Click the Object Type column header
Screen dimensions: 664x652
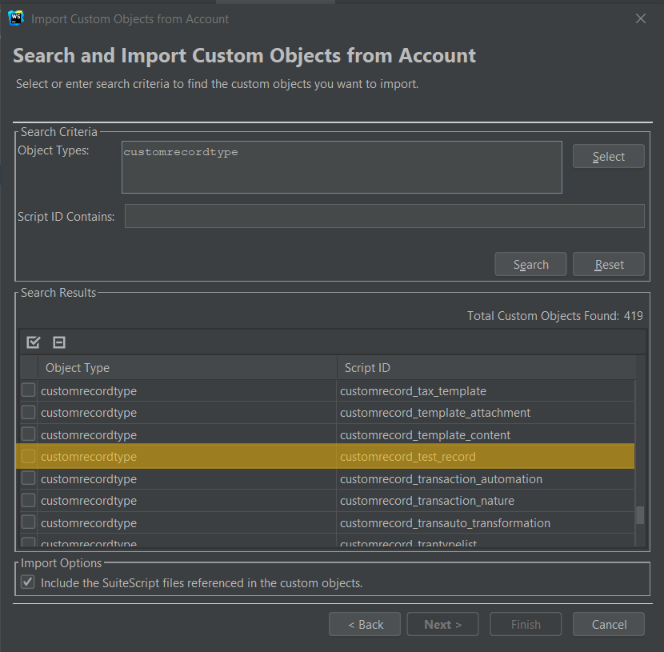point(187,367)
